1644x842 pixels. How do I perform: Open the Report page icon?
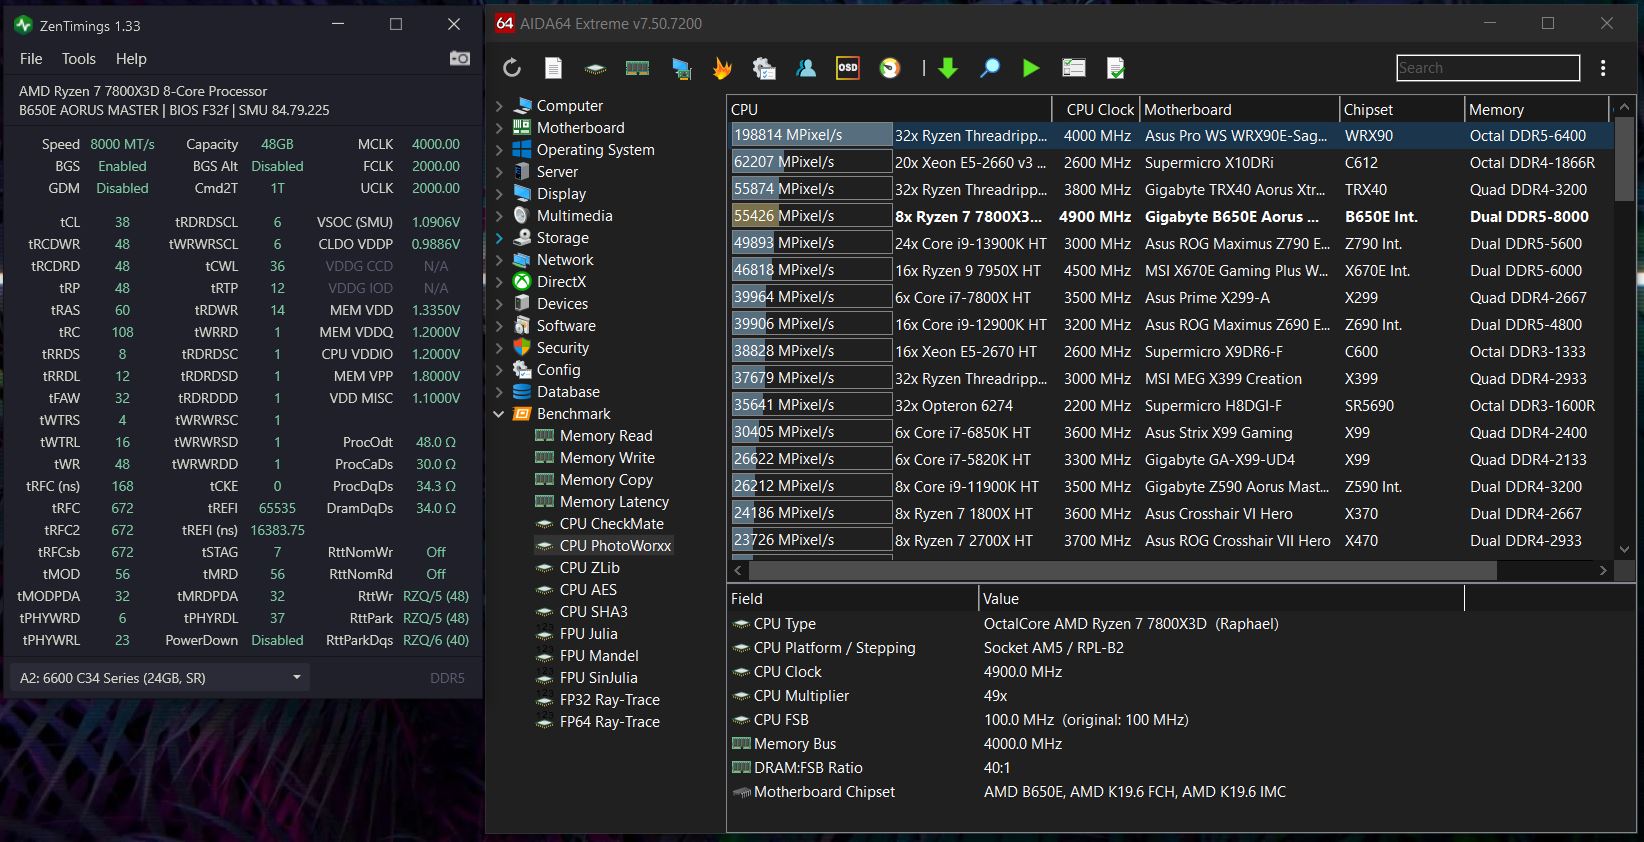[x=553, y=68]
